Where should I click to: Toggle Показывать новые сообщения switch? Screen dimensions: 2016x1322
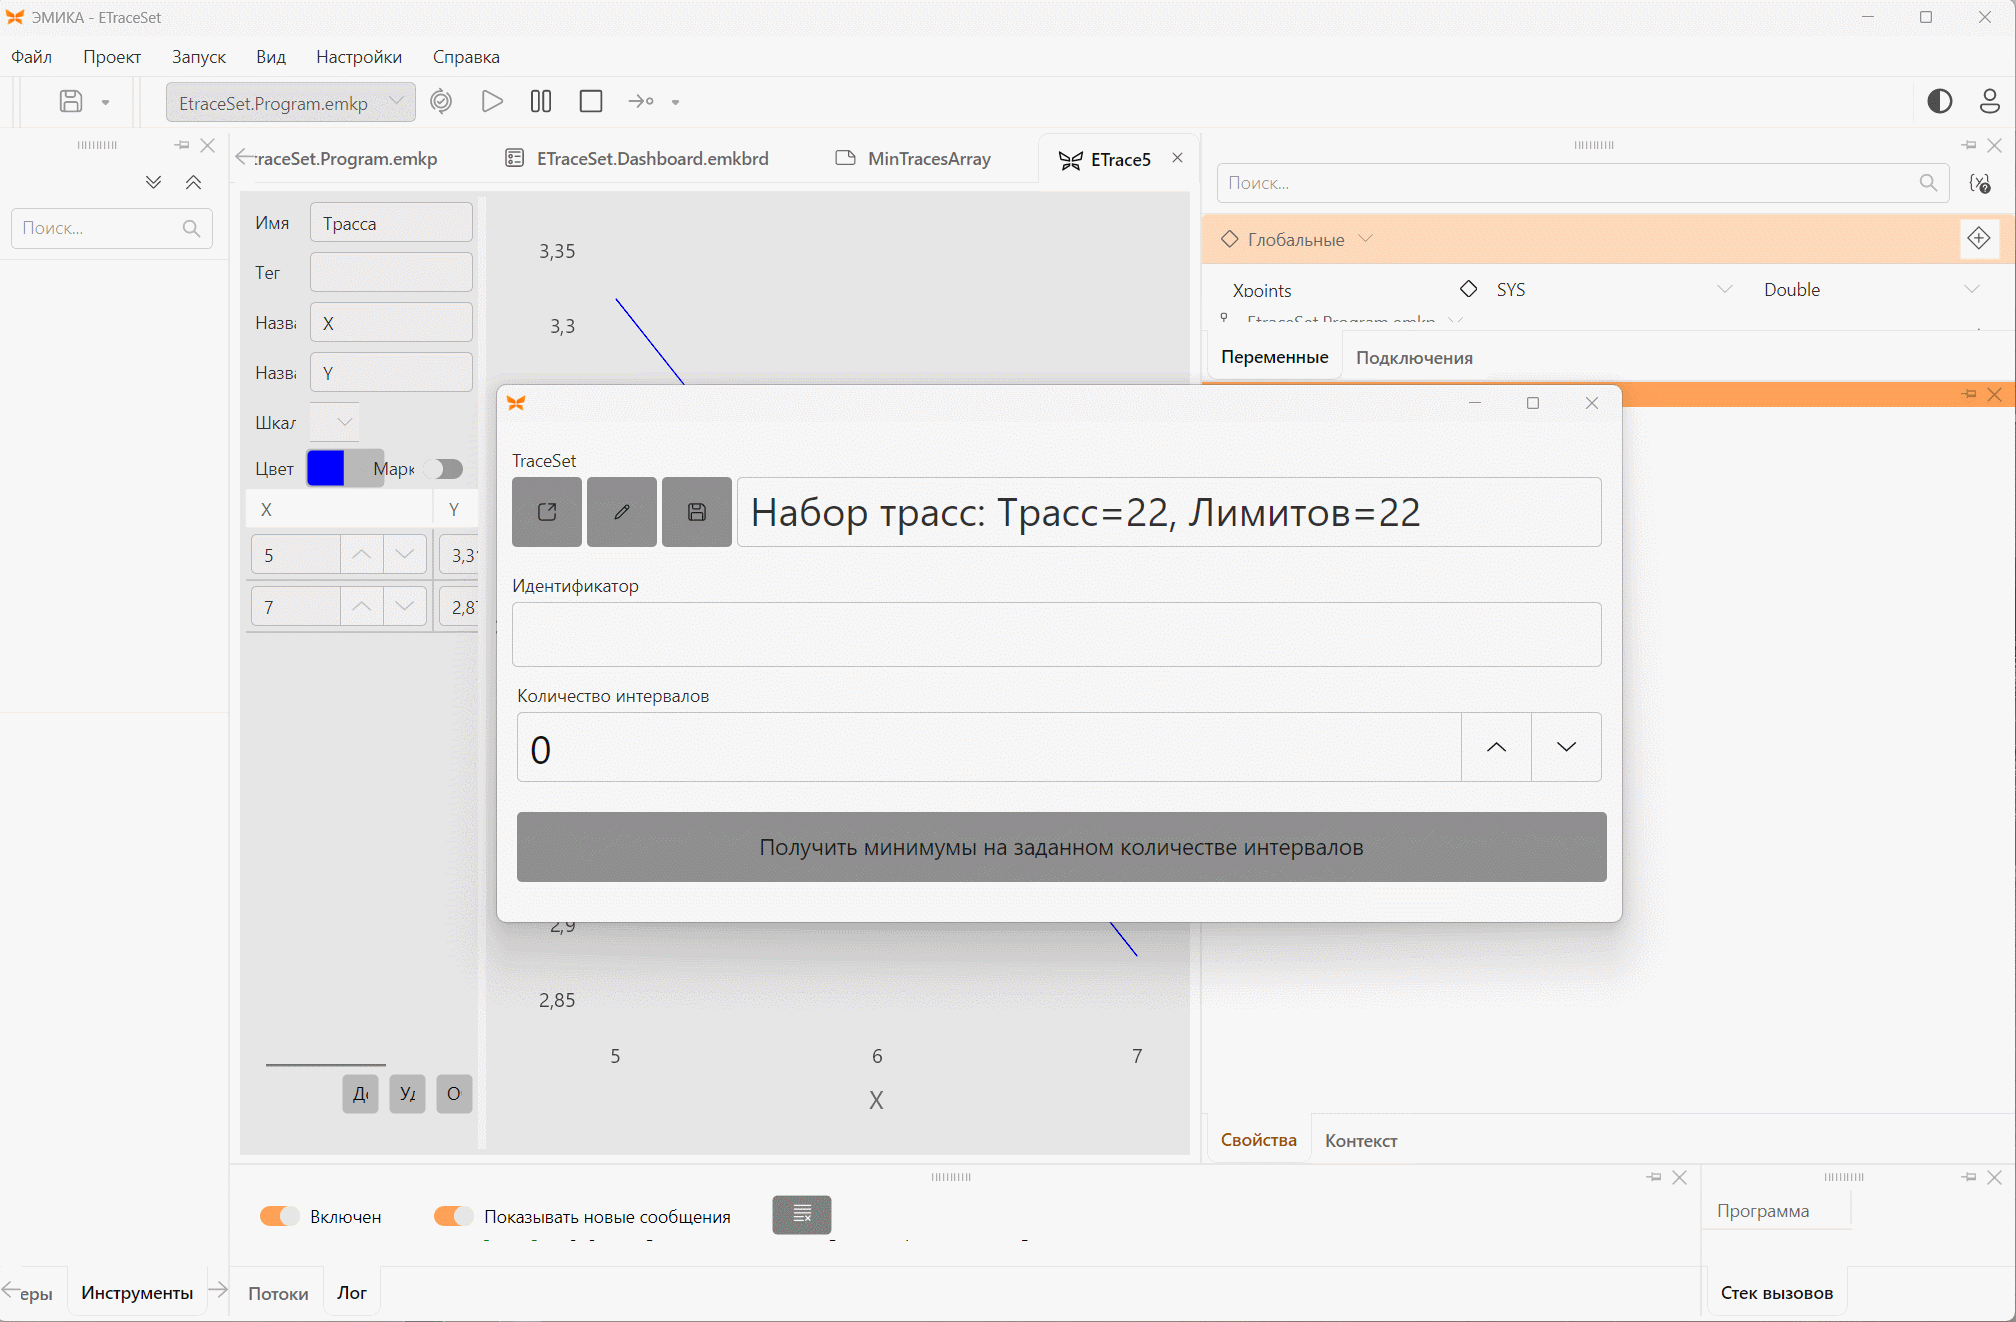tap(454, 1216)
